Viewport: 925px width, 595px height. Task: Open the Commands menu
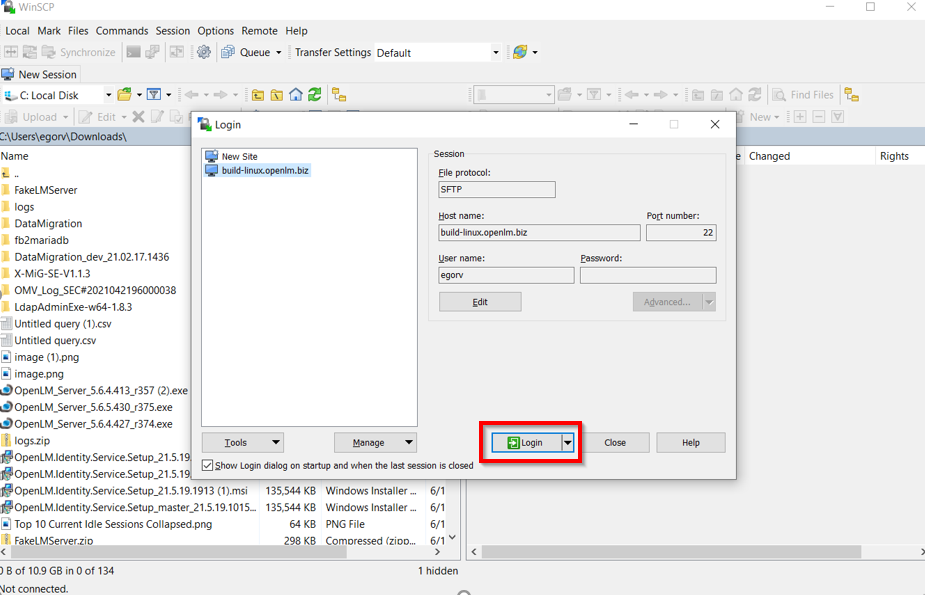pyautogui.click(x=122, y=31)
